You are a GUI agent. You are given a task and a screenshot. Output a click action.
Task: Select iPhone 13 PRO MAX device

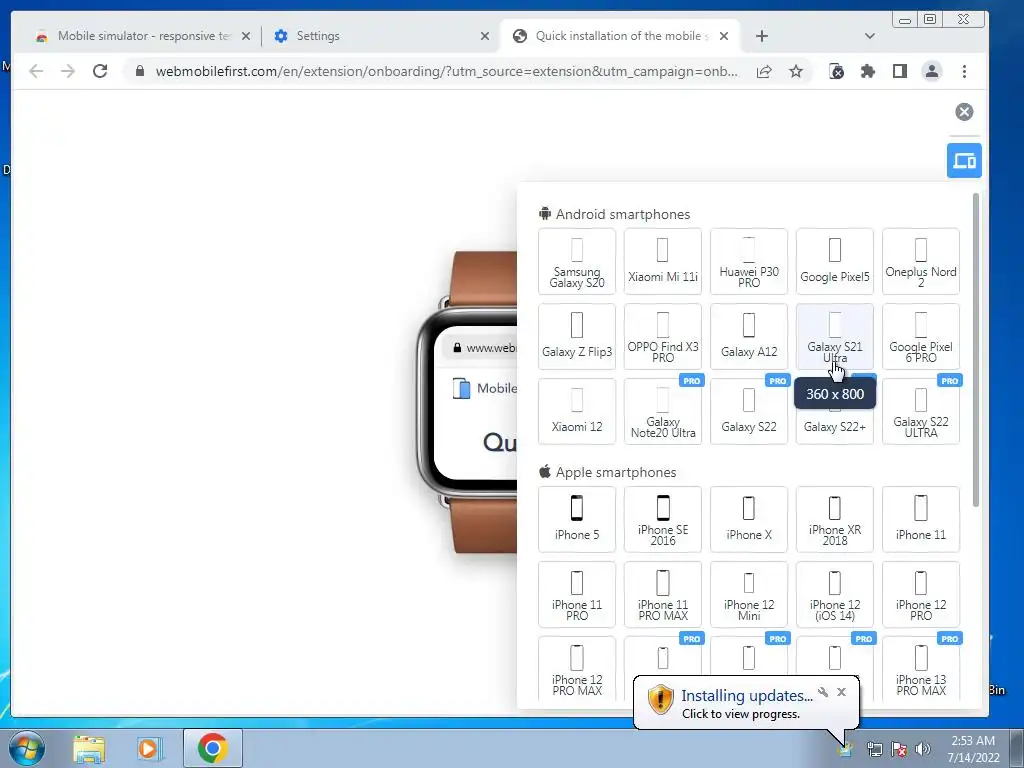tap(921, 669)
